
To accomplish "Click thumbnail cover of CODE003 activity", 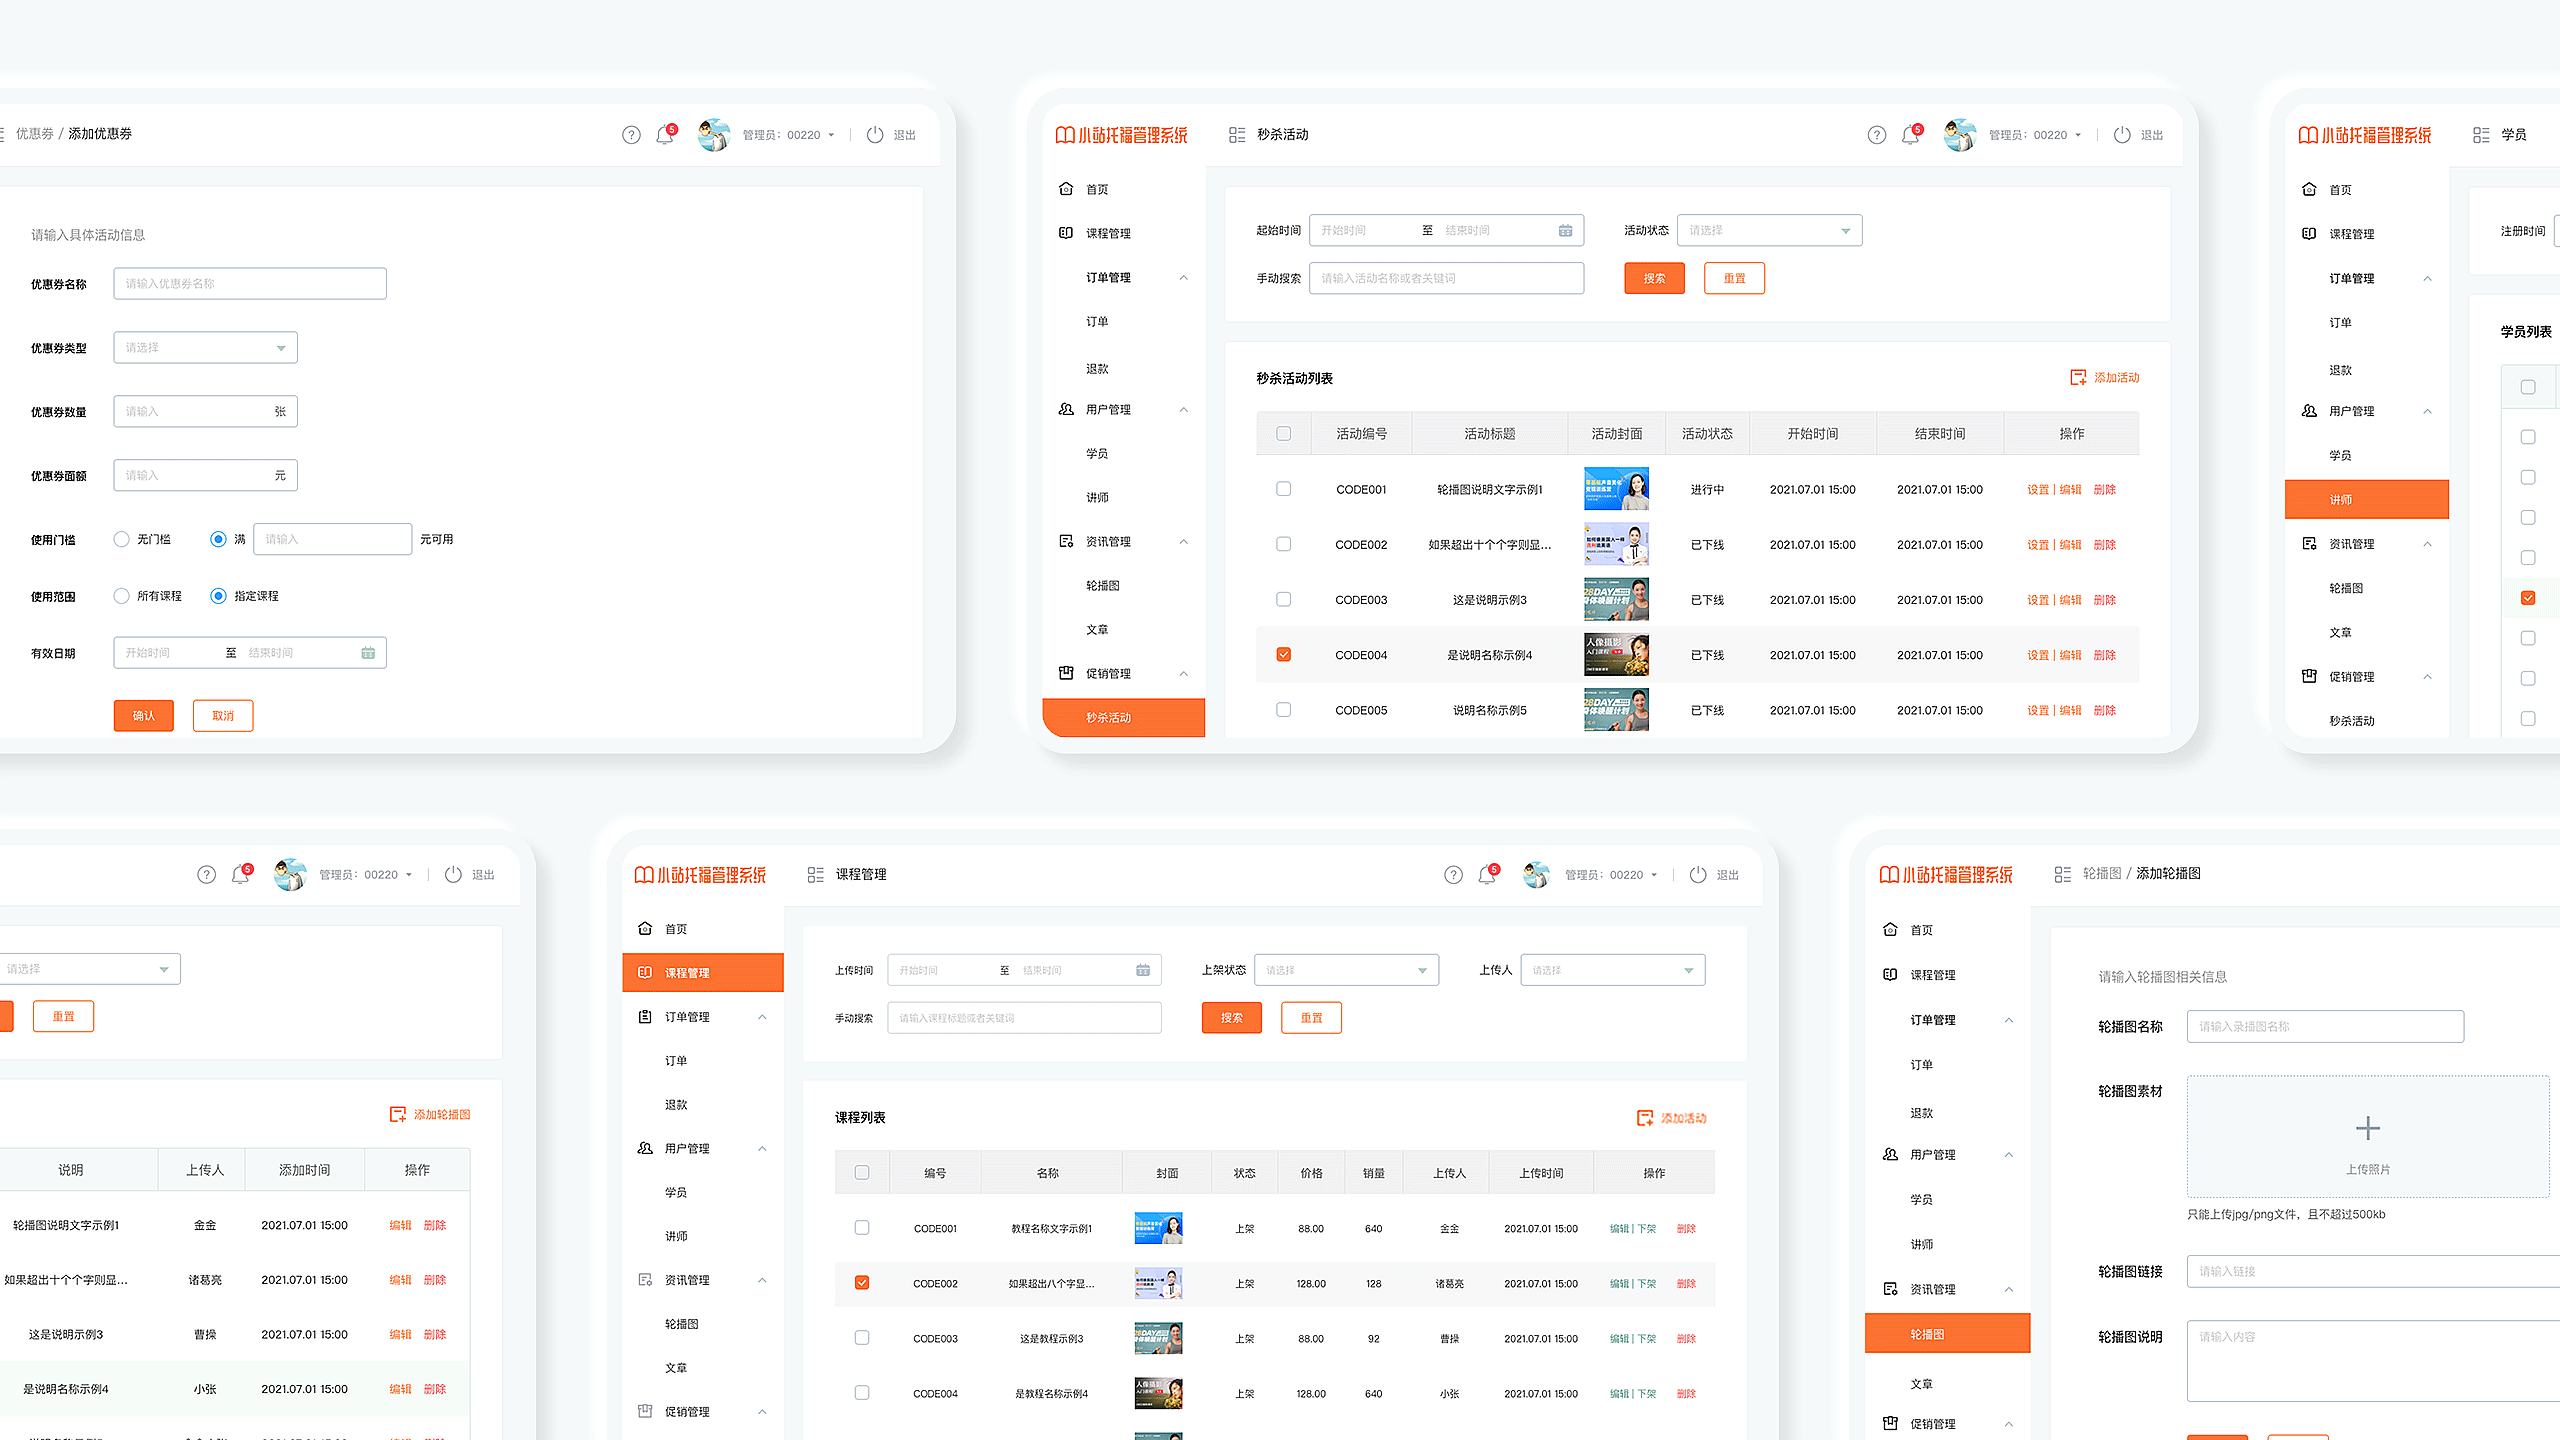I will click(1616, 600).
